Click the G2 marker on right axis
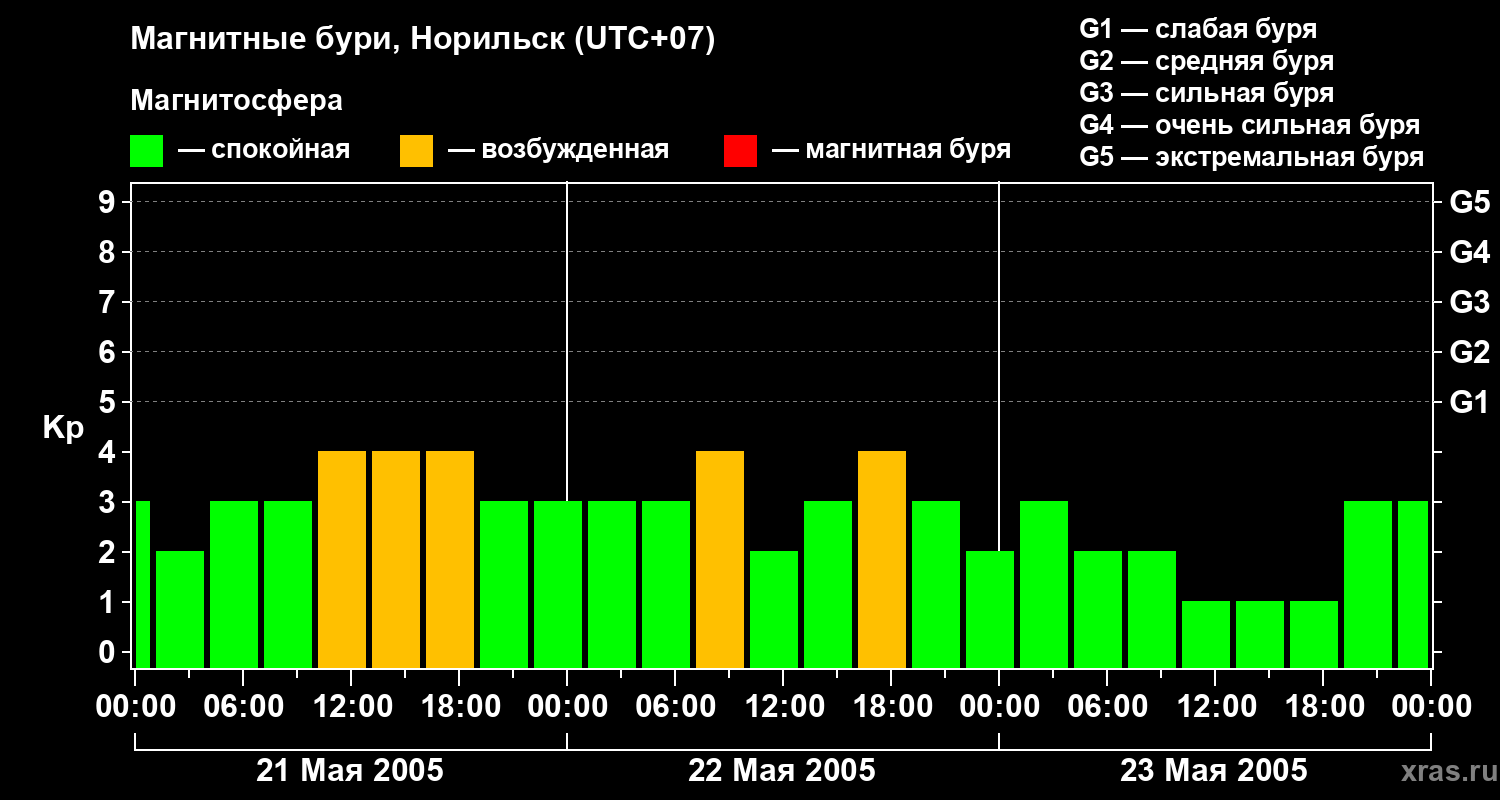Viewport: 1500px width, 800px height. (1469, 352)
